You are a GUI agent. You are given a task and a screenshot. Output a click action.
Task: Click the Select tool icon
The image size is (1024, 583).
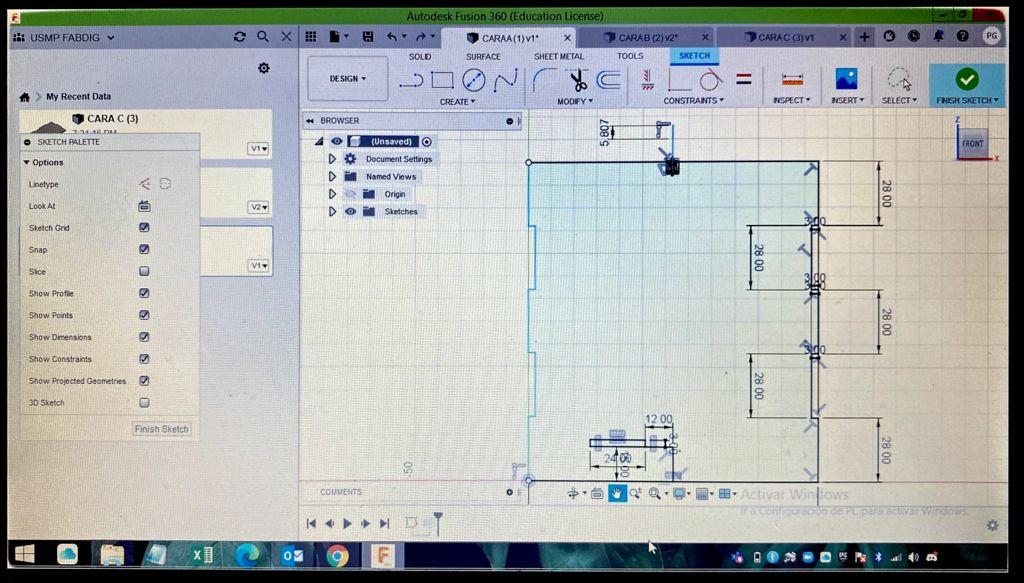(x=899, y=79)
